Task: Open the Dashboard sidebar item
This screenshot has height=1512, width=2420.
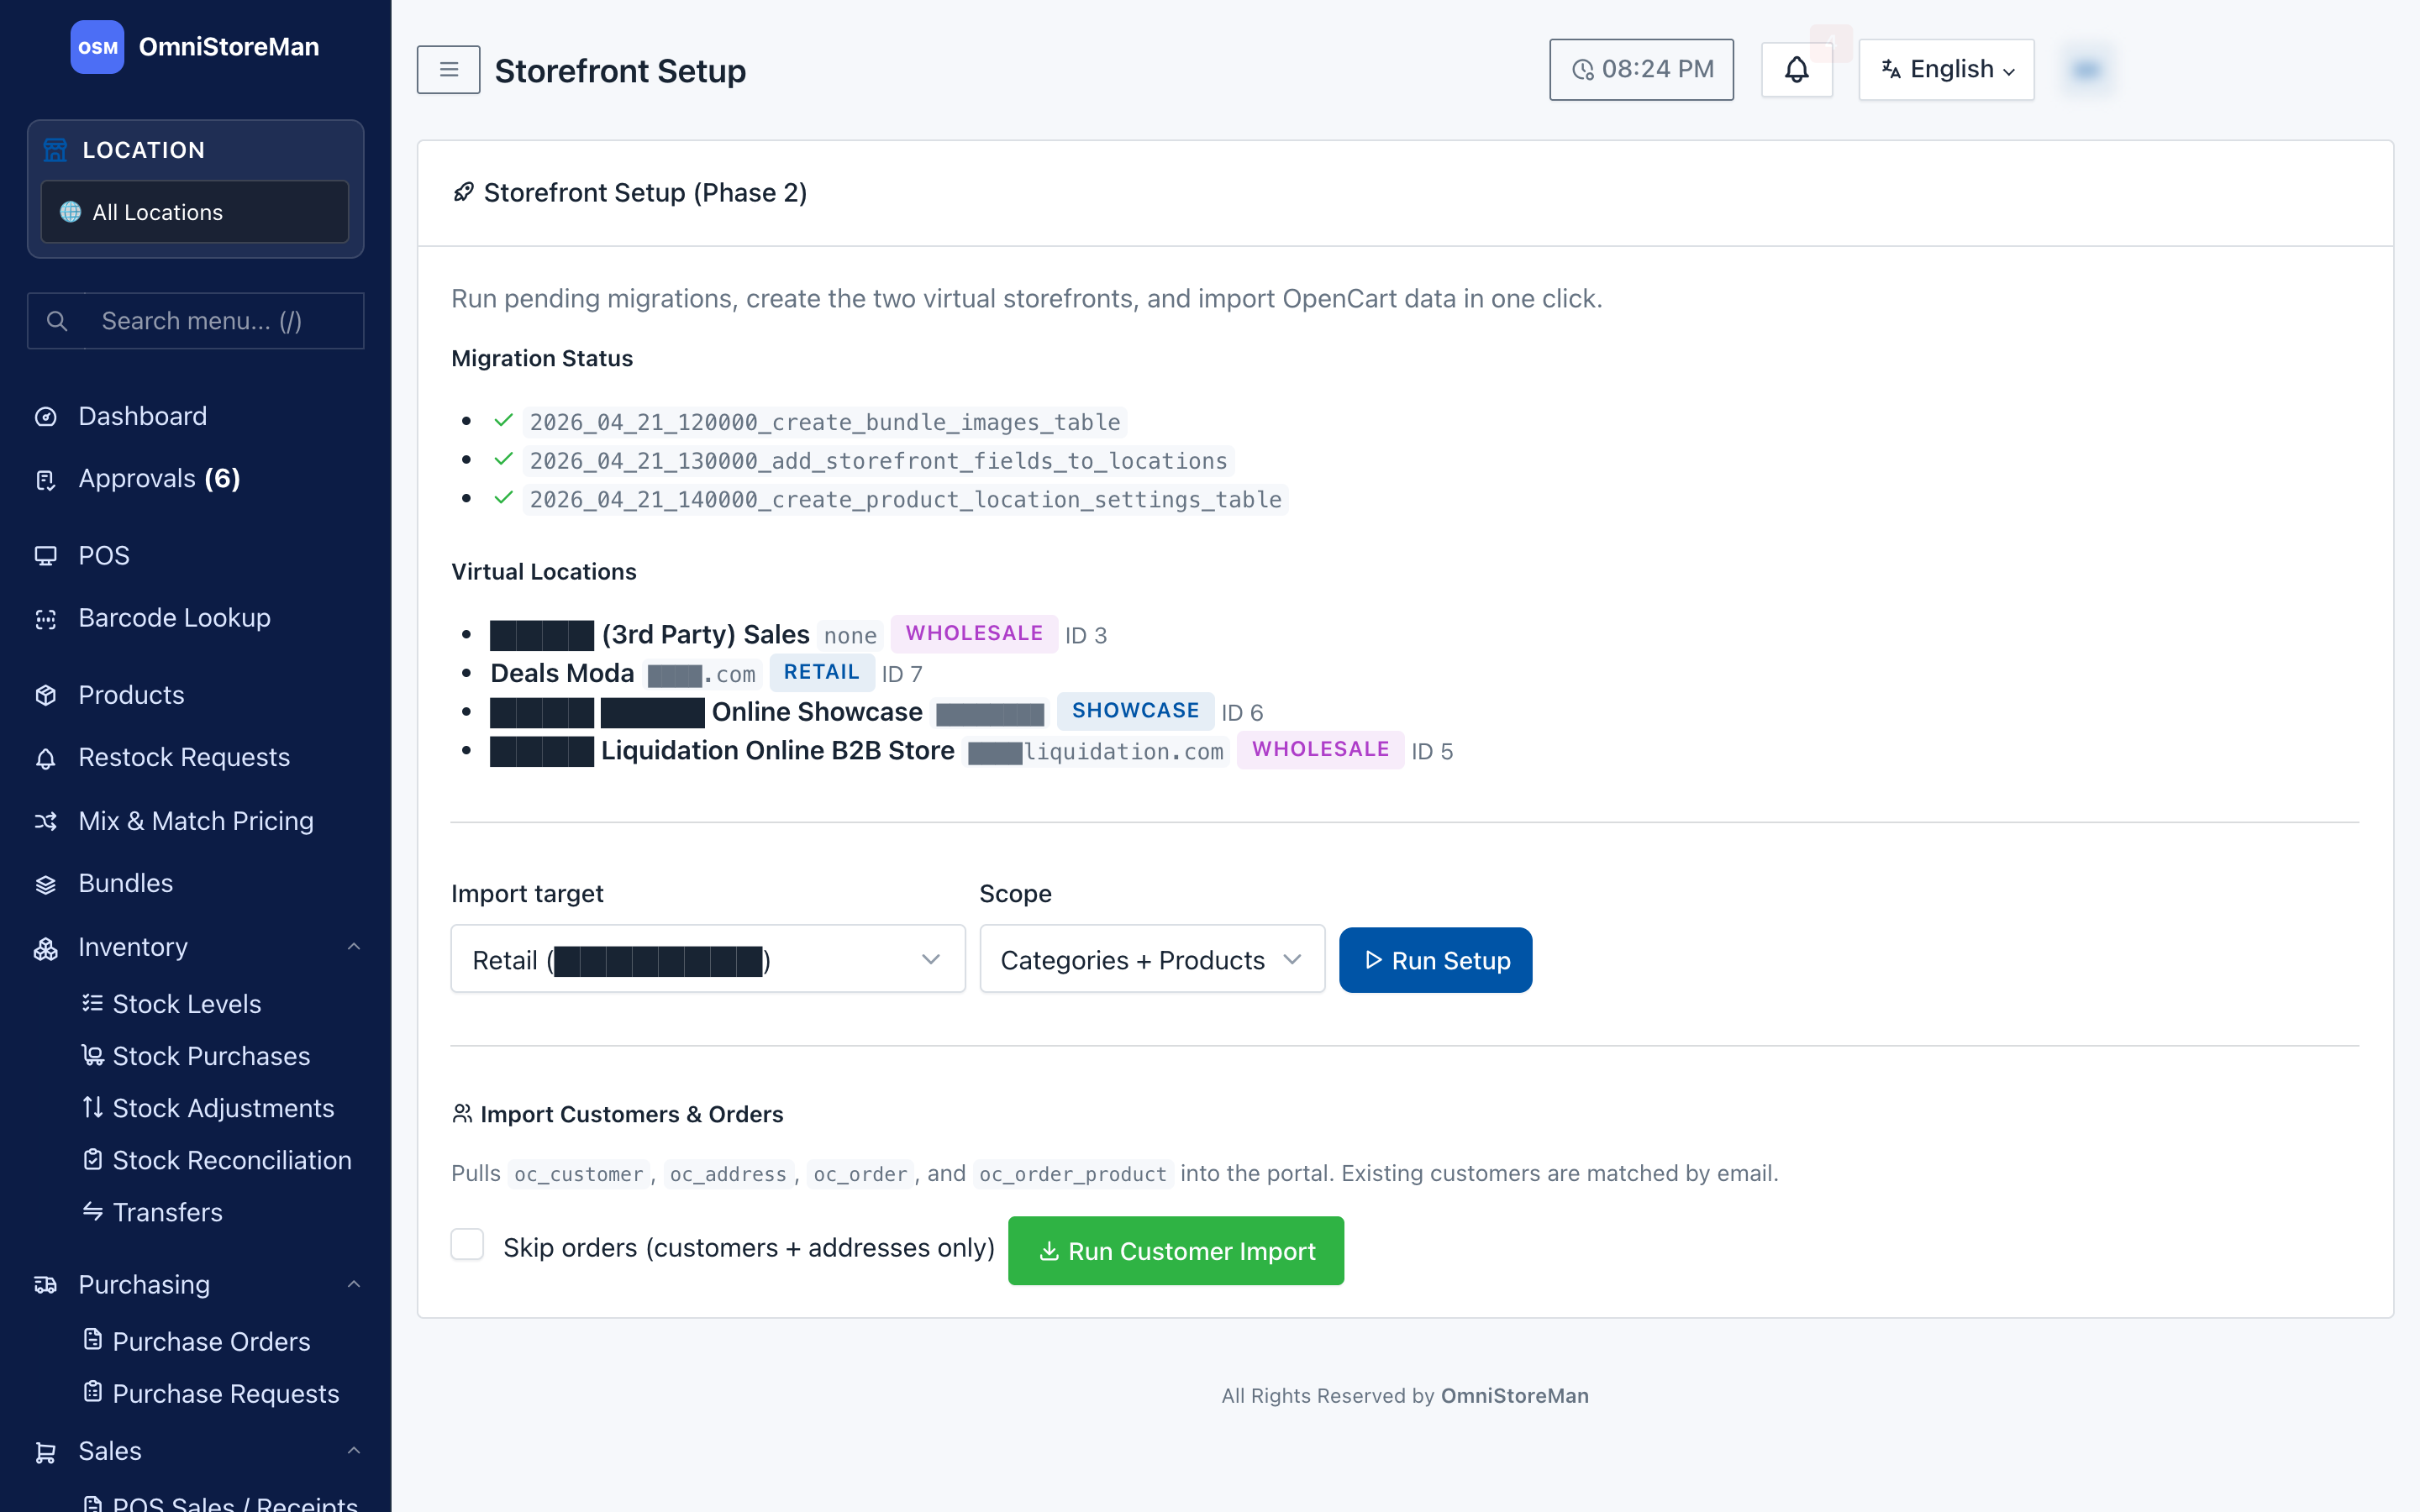Action: (142, 416)
